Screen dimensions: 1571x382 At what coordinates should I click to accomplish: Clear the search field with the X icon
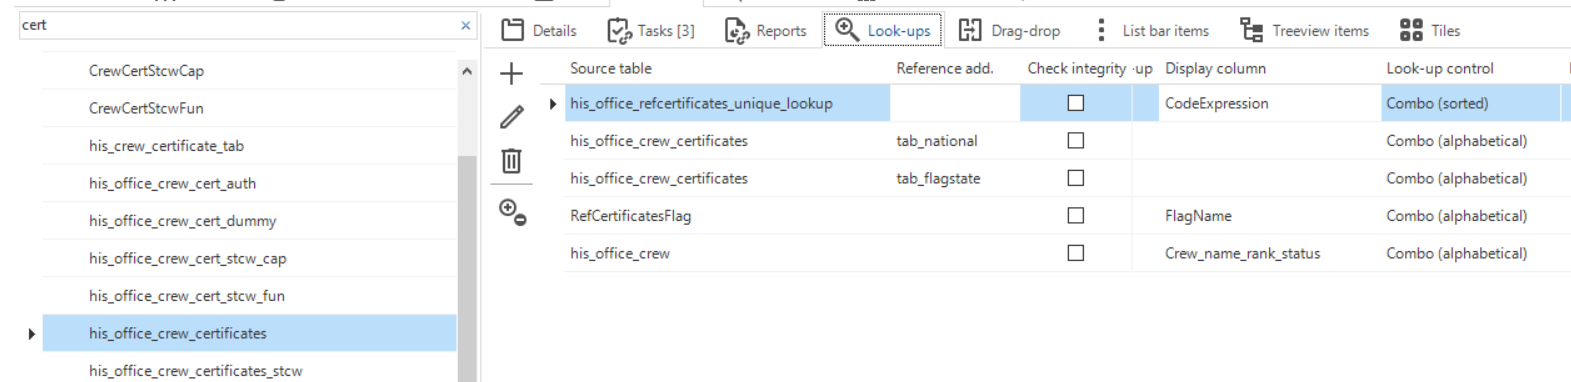tap(466, 25)
